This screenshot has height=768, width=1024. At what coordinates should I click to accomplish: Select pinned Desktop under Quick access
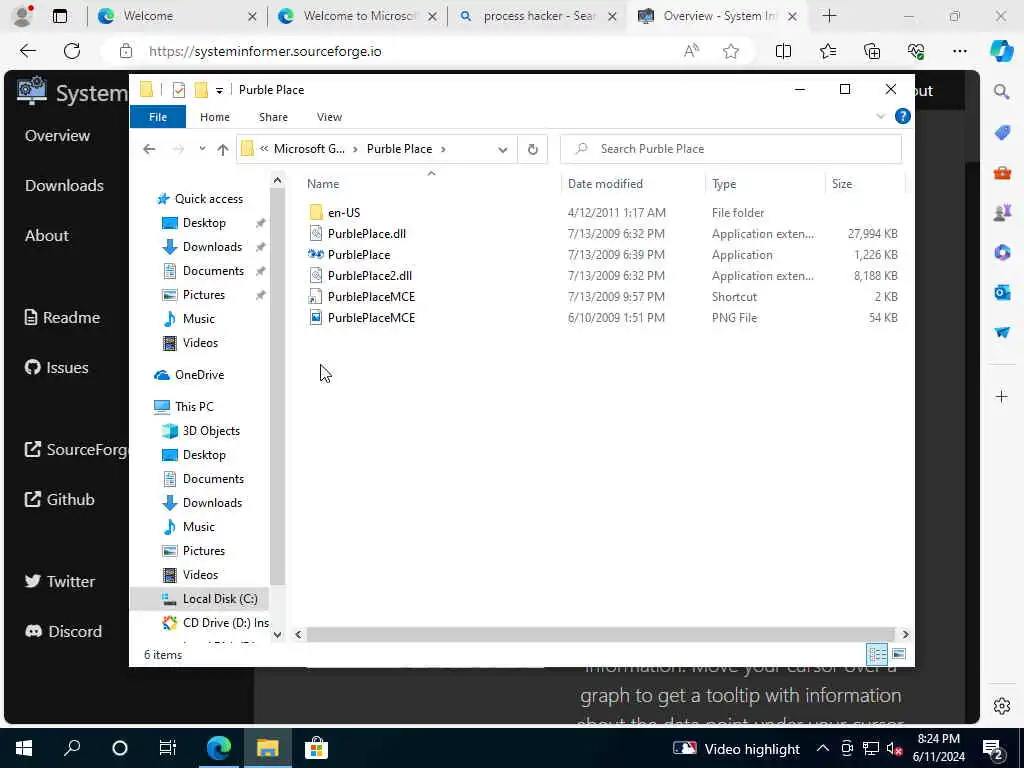204,223
